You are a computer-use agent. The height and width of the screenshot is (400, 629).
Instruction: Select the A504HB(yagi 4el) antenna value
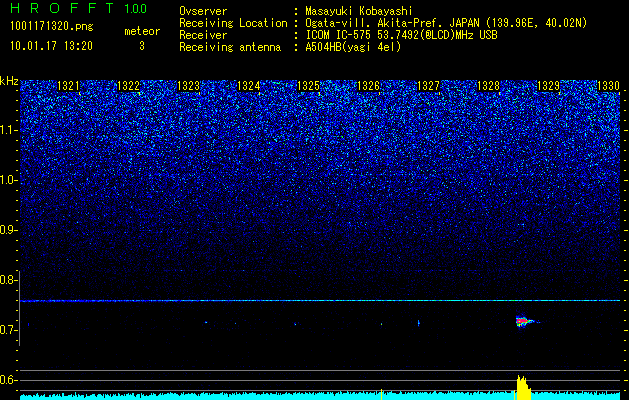353,47
